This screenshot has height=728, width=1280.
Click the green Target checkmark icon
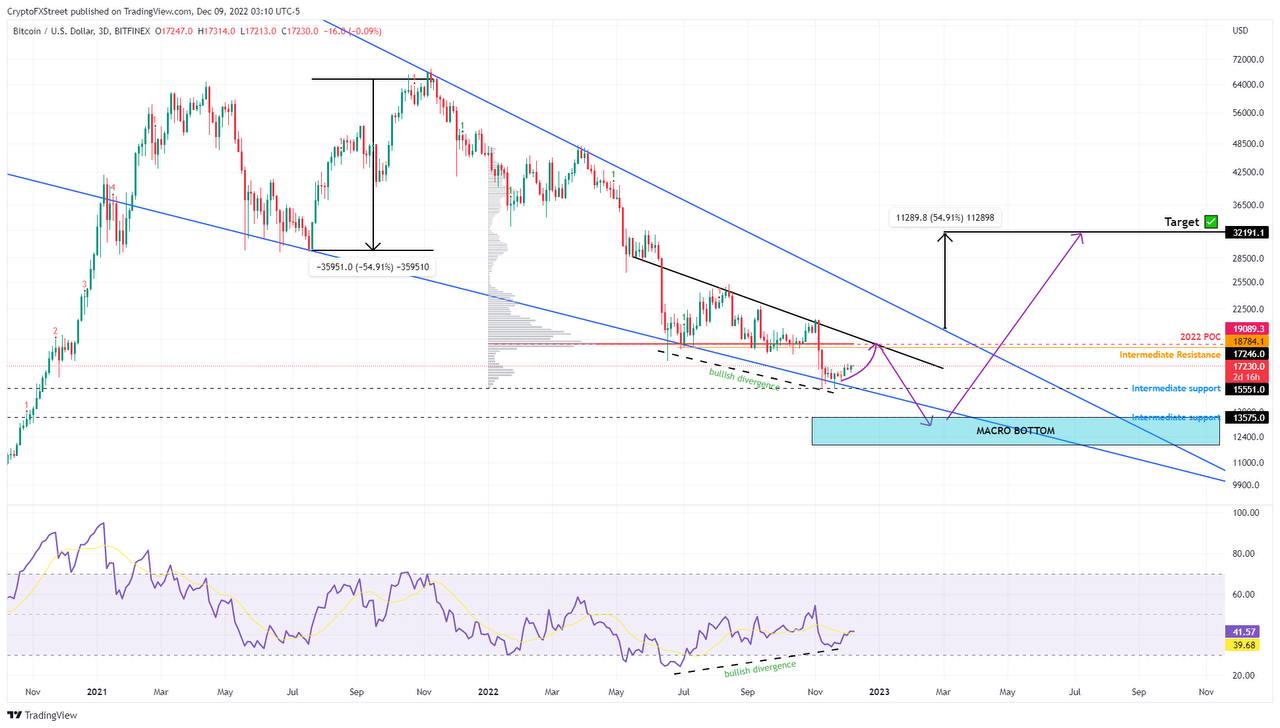1211,221
